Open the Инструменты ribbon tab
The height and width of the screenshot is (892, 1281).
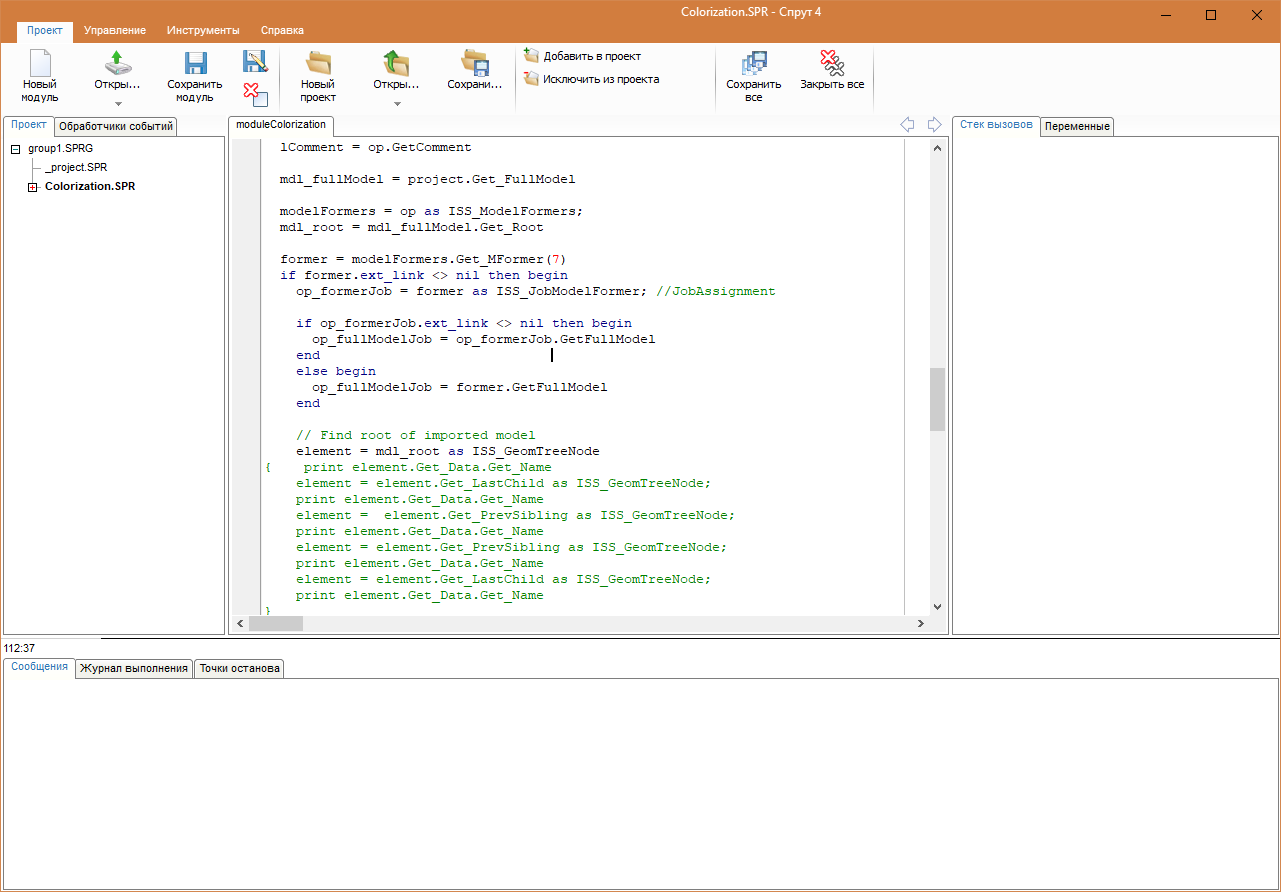tap(203, 31)
